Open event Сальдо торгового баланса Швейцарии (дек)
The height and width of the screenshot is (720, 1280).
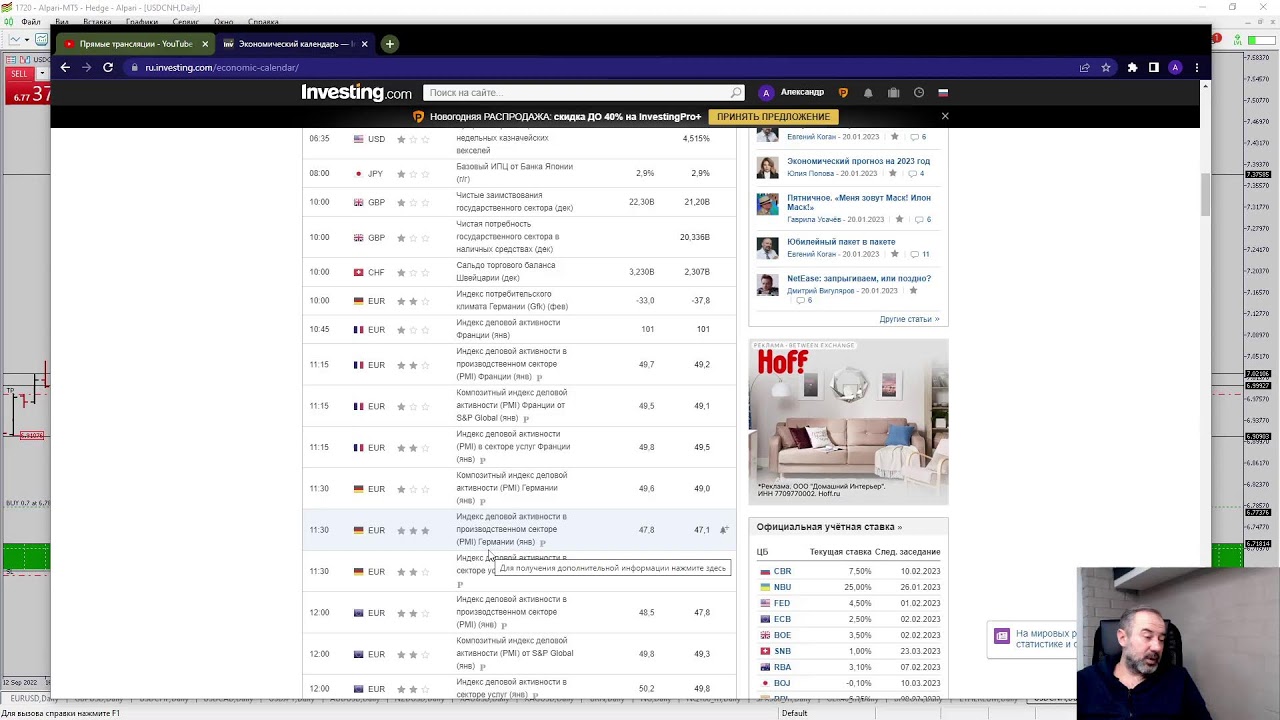pos(506,272)
